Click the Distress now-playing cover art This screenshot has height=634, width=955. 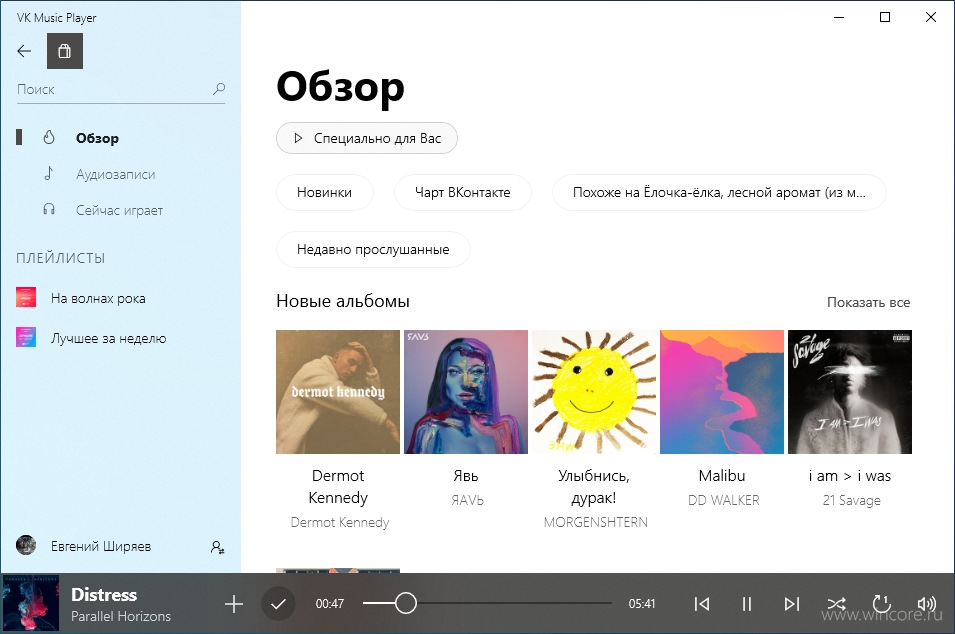30,604
